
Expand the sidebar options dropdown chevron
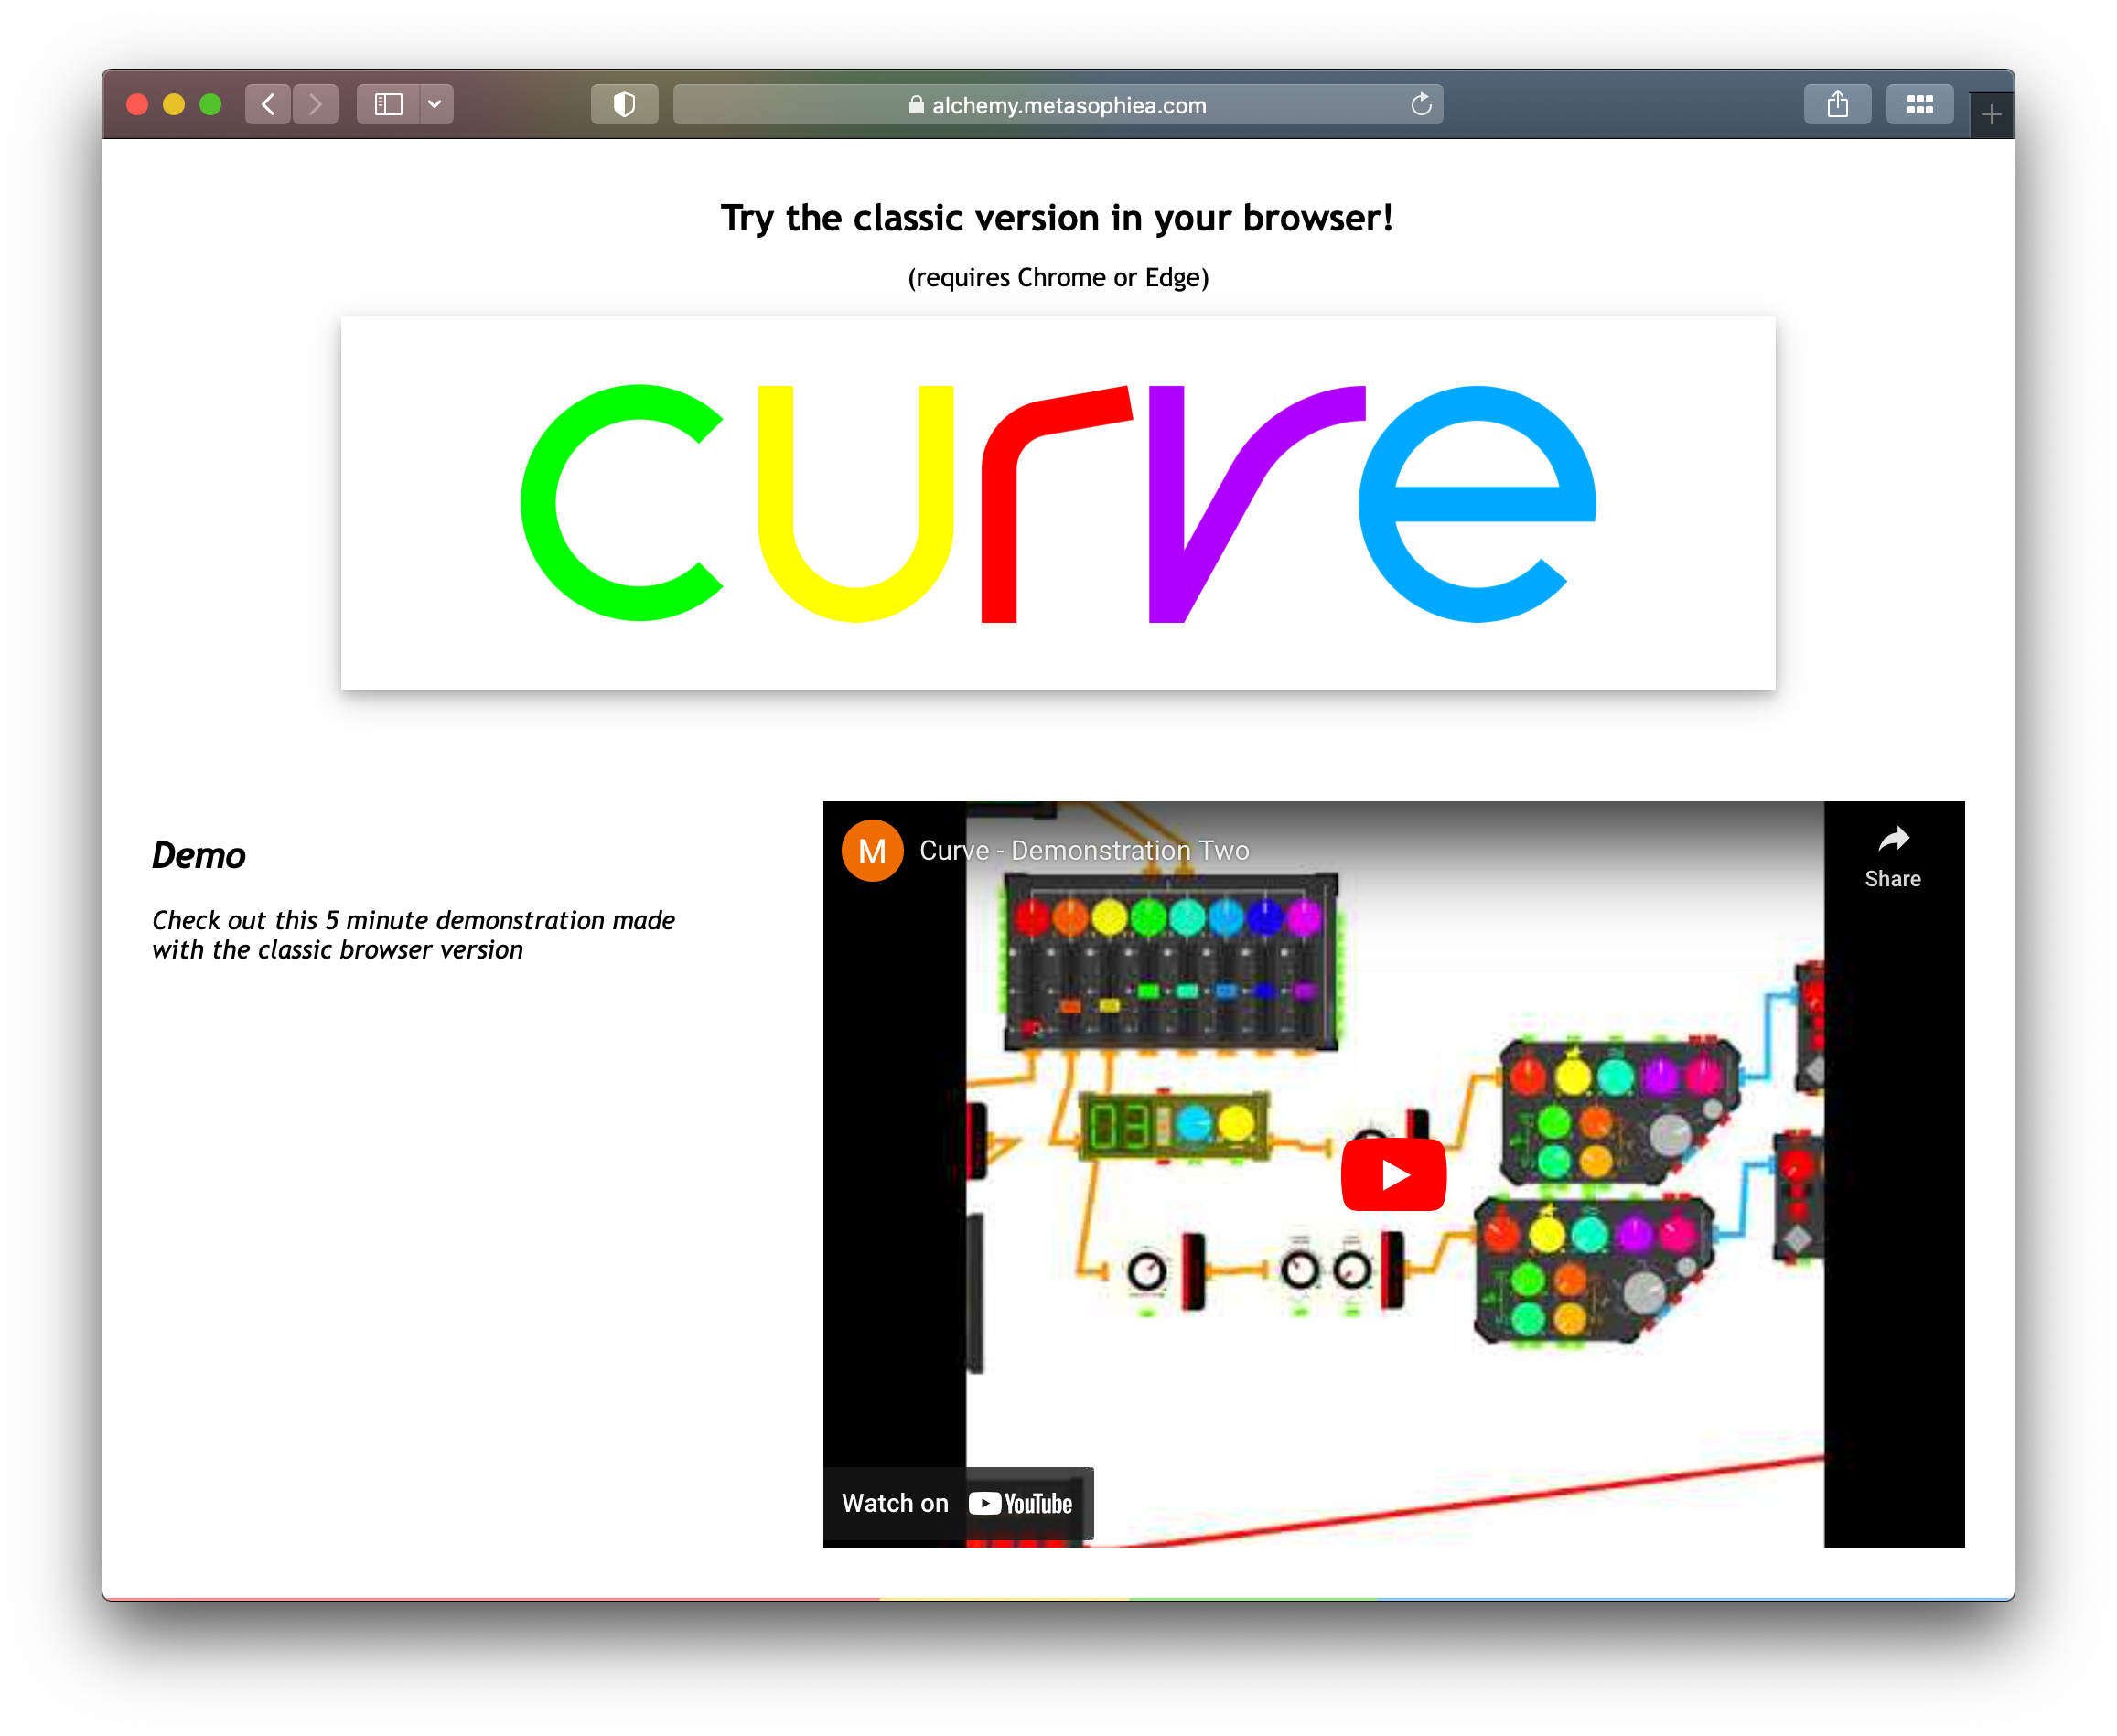(x=435, y=104)
